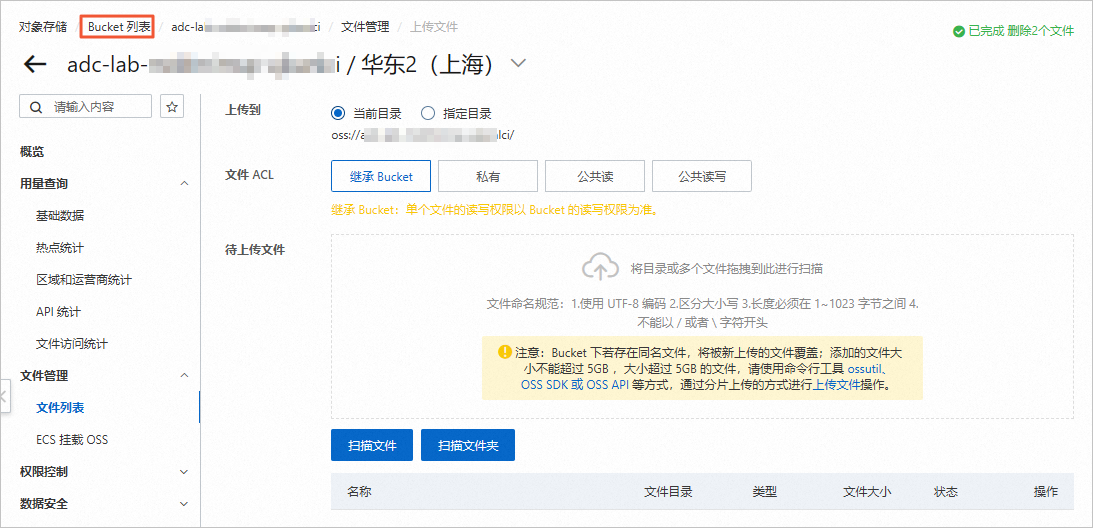Image resolution: width=1093 pixels, height=528 pixels.
Task: Click the yellow warning icon in notice box
Action: (x=504, y=351)
